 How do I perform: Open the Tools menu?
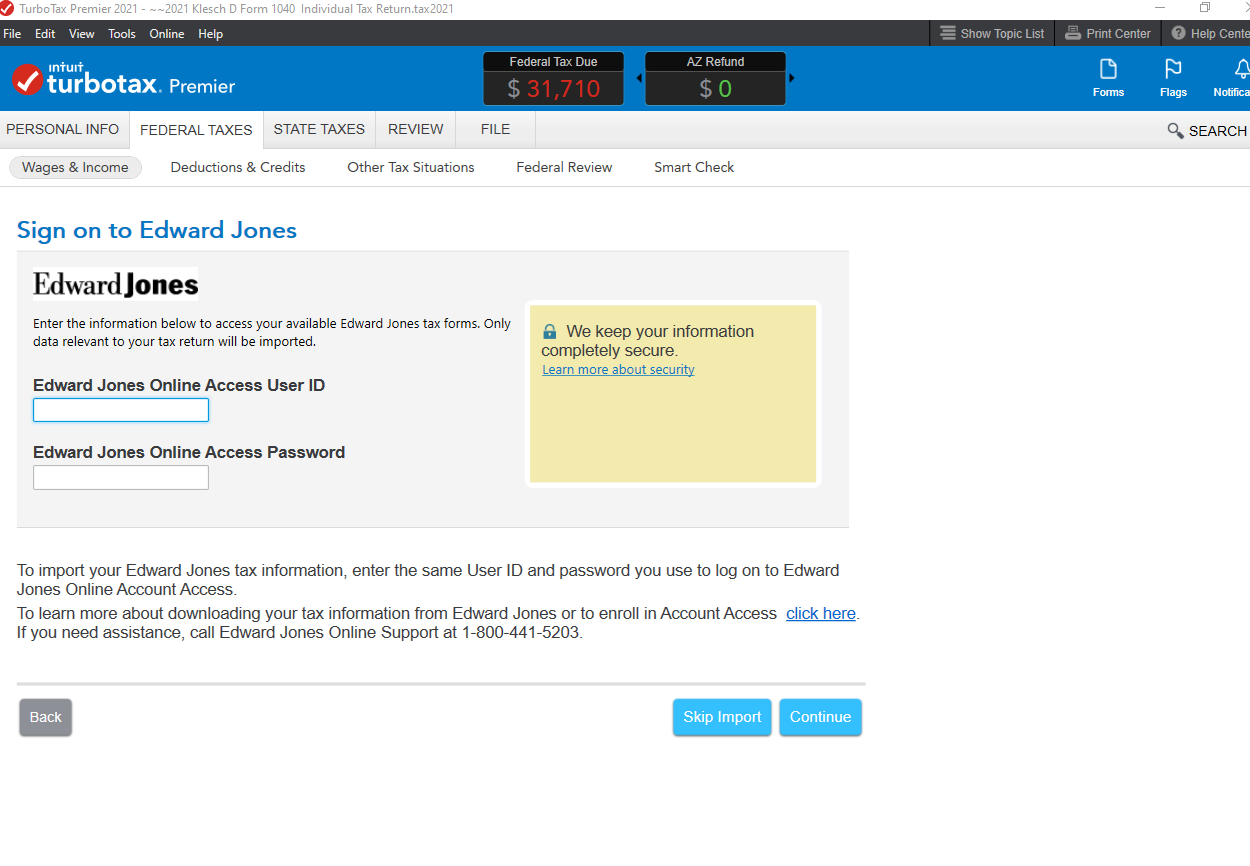tap(122, 33)
